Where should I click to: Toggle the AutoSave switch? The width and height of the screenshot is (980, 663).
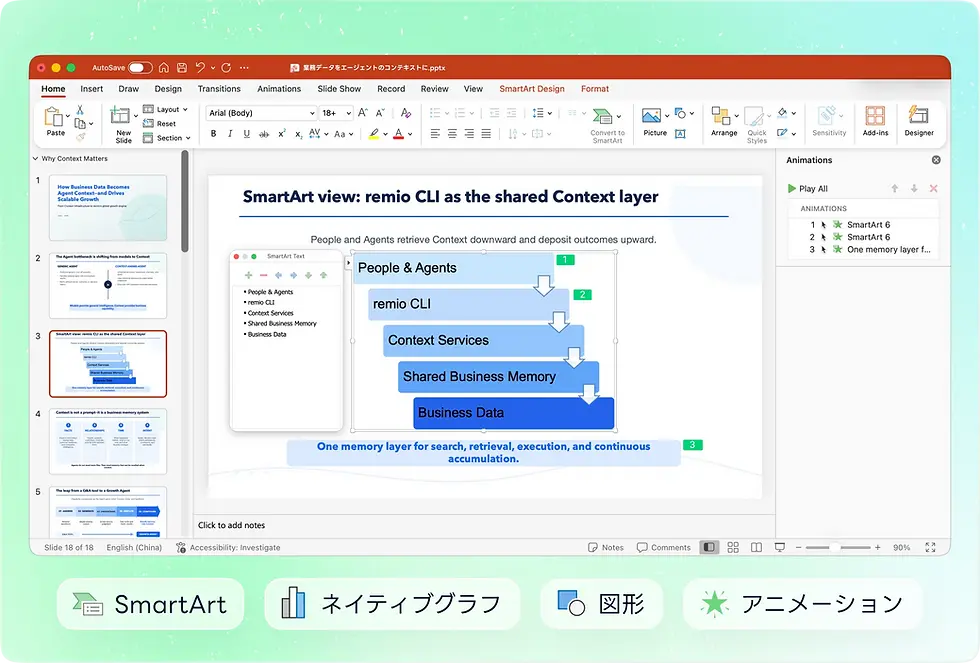click(x=140, y=67)
